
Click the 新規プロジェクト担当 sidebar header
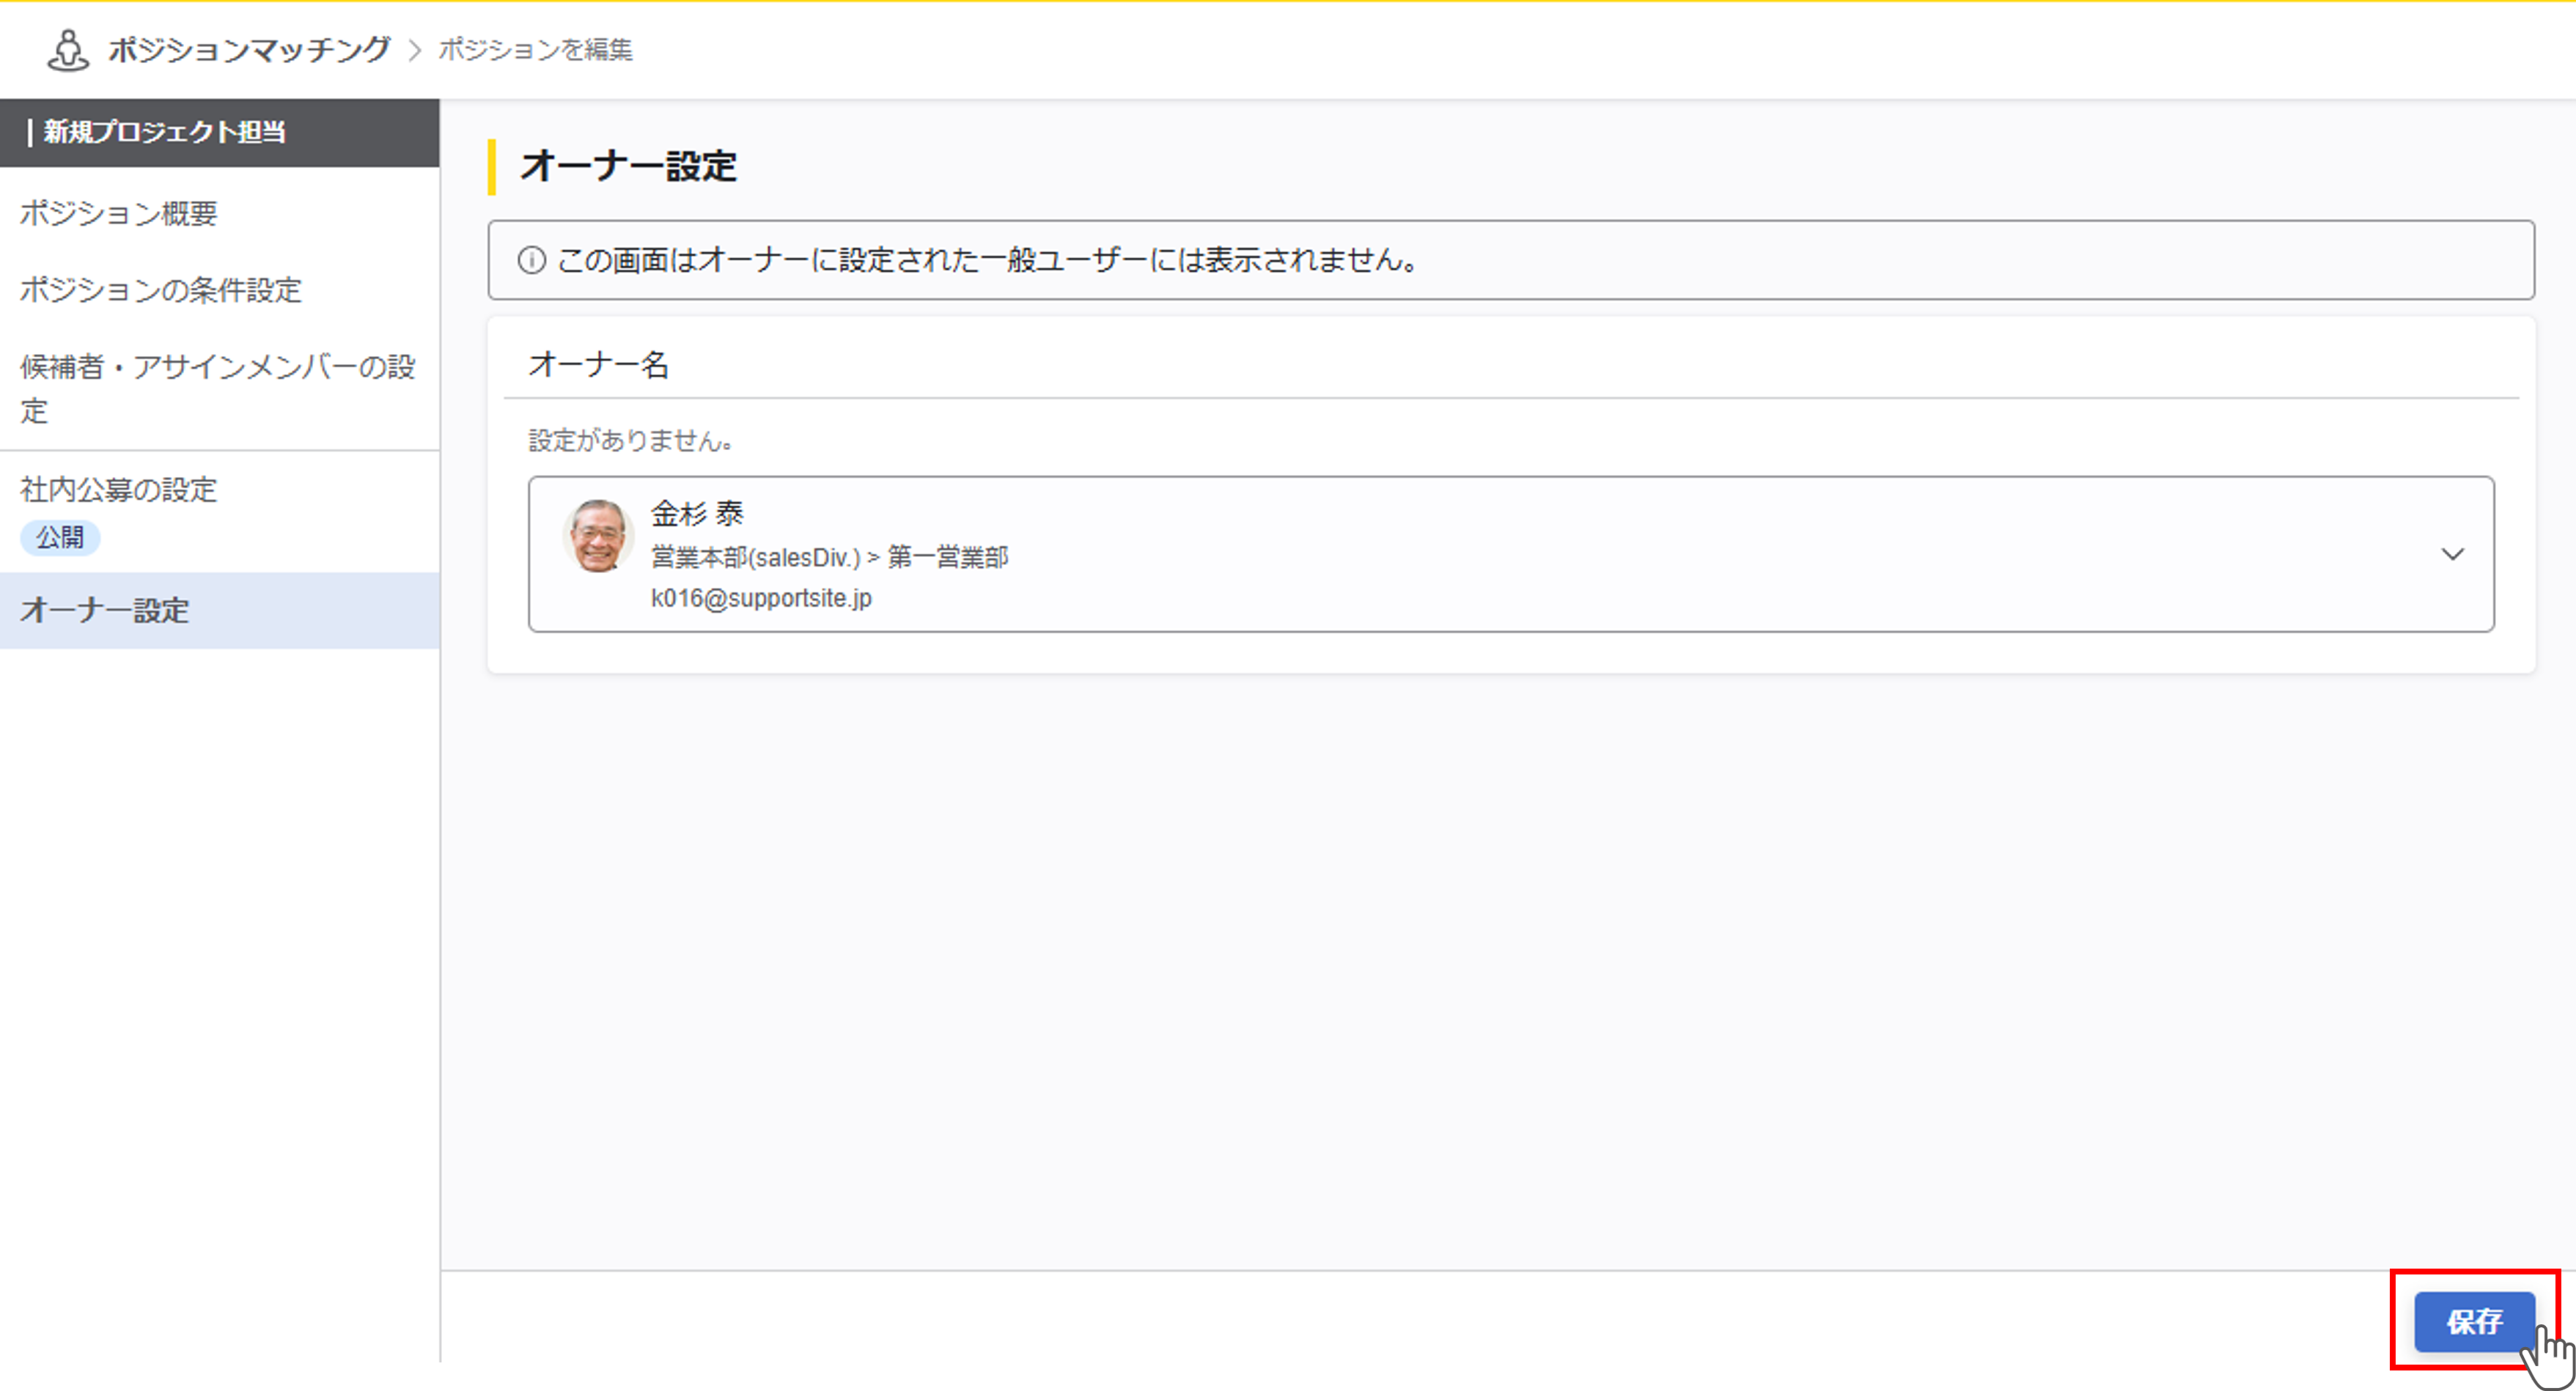[164, 132]
